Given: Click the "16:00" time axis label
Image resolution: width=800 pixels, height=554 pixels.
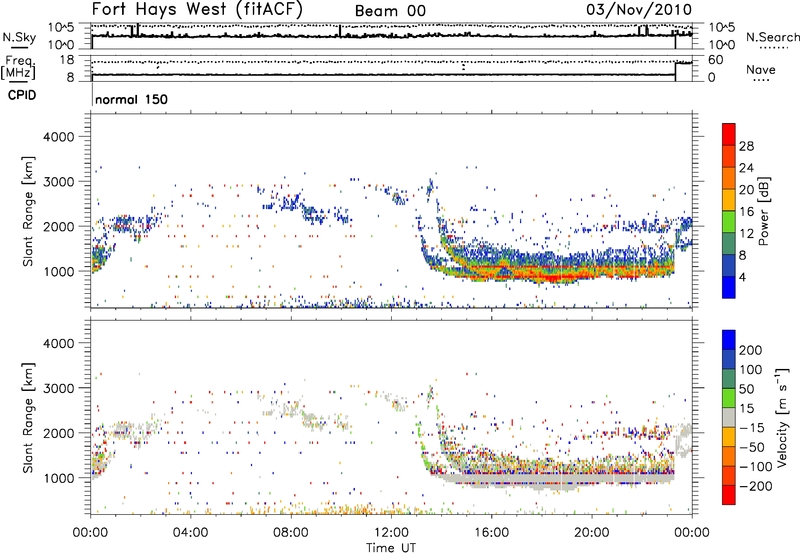Looking at the screenshot, I should 491,533.
